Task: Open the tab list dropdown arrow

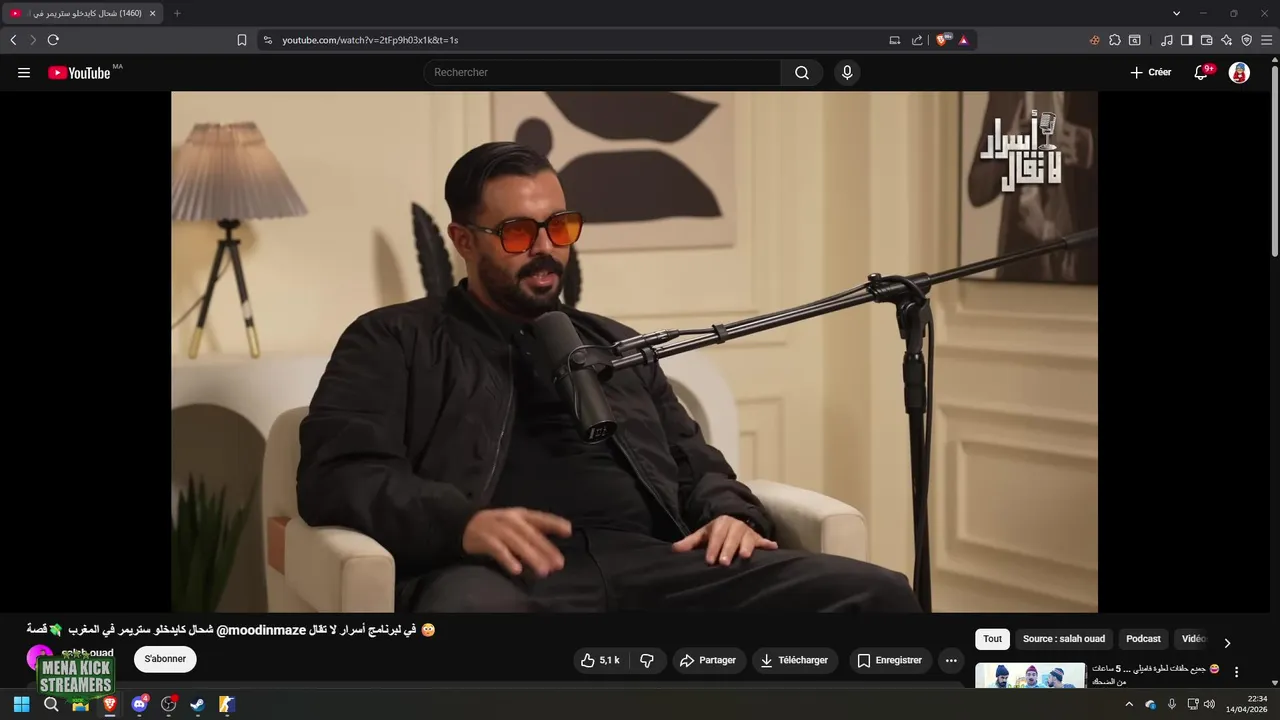Action: click(1176, 13)
